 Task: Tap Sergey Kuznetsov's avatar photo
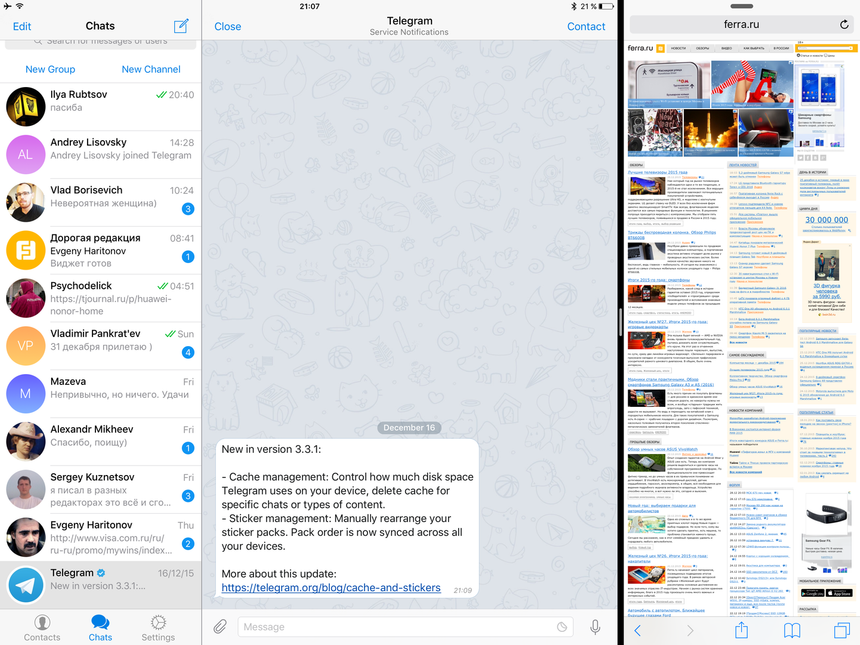coord(25,489)
